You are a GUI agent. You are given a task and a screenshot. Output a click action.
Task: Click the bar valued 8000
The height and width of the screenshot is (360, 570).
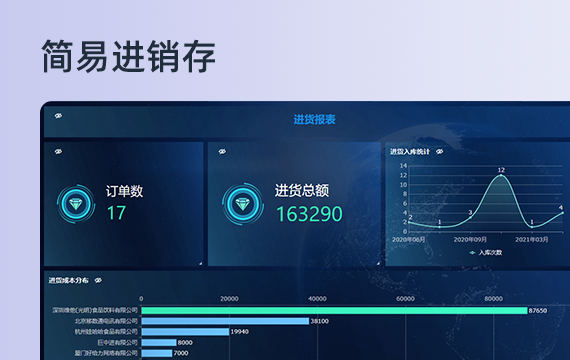click(x=159, y=343)
